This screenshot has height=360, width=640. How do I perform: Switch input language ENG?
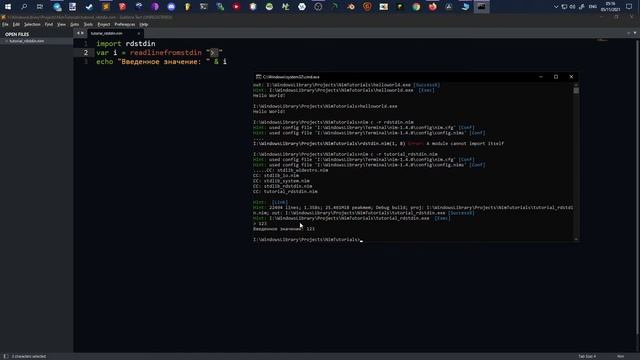click(593, 7)
